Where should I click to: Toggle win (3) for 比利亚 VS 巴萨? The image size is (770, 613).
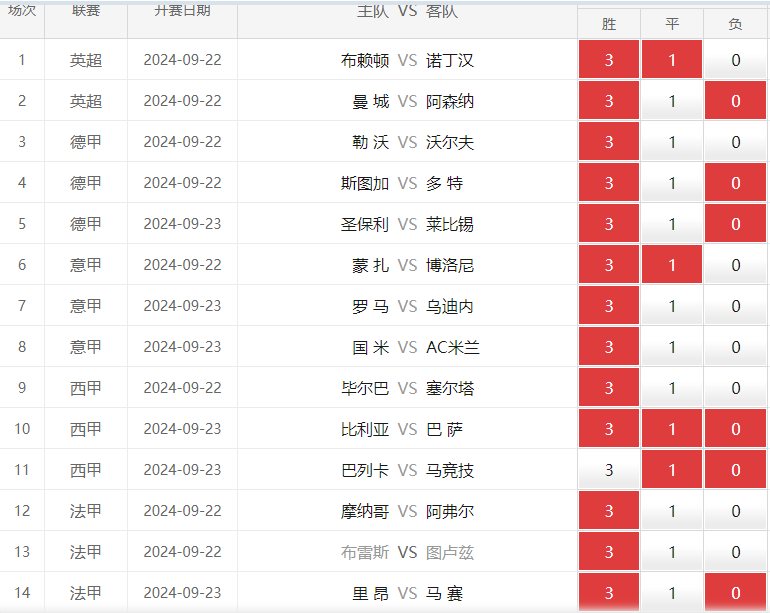click(x=609, y=429)
